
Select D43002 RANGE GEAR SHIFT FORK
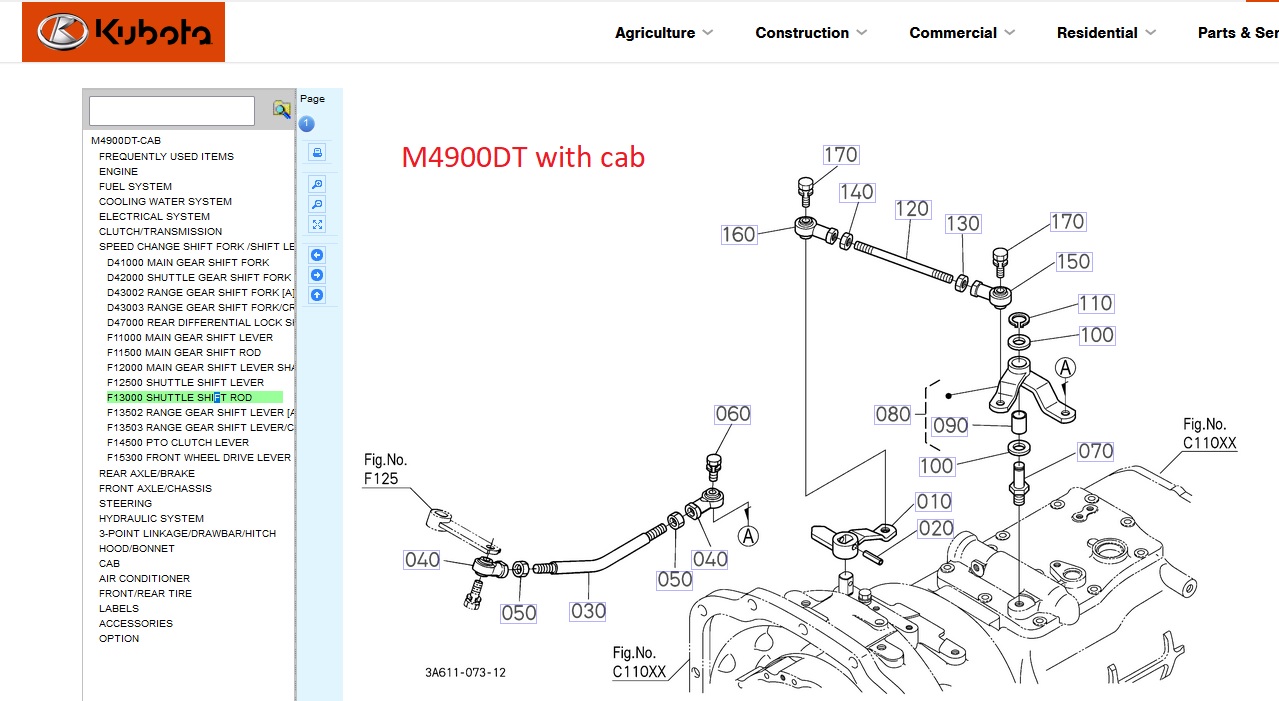(200, 292)
